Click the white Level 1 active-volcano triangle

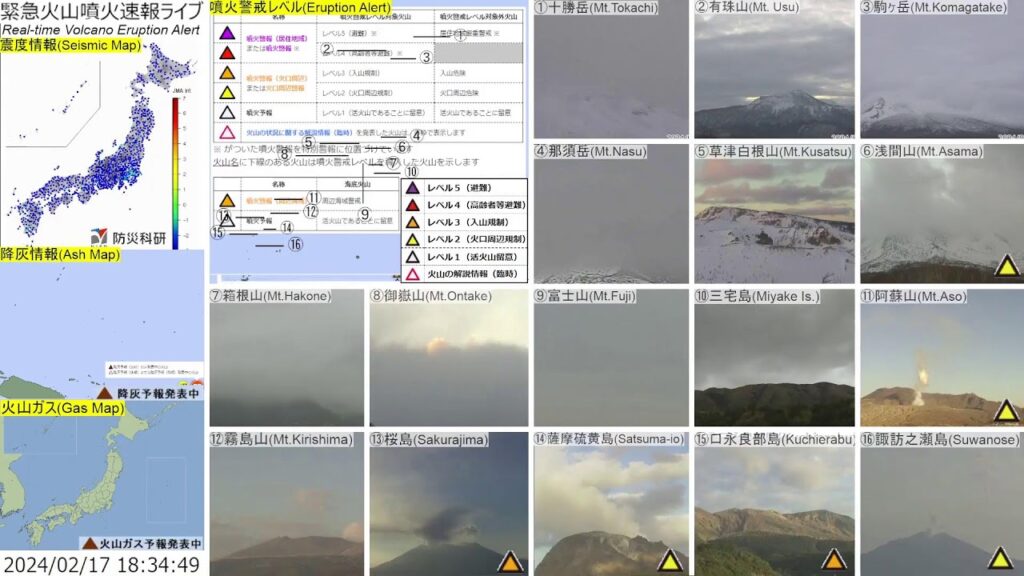412,257
